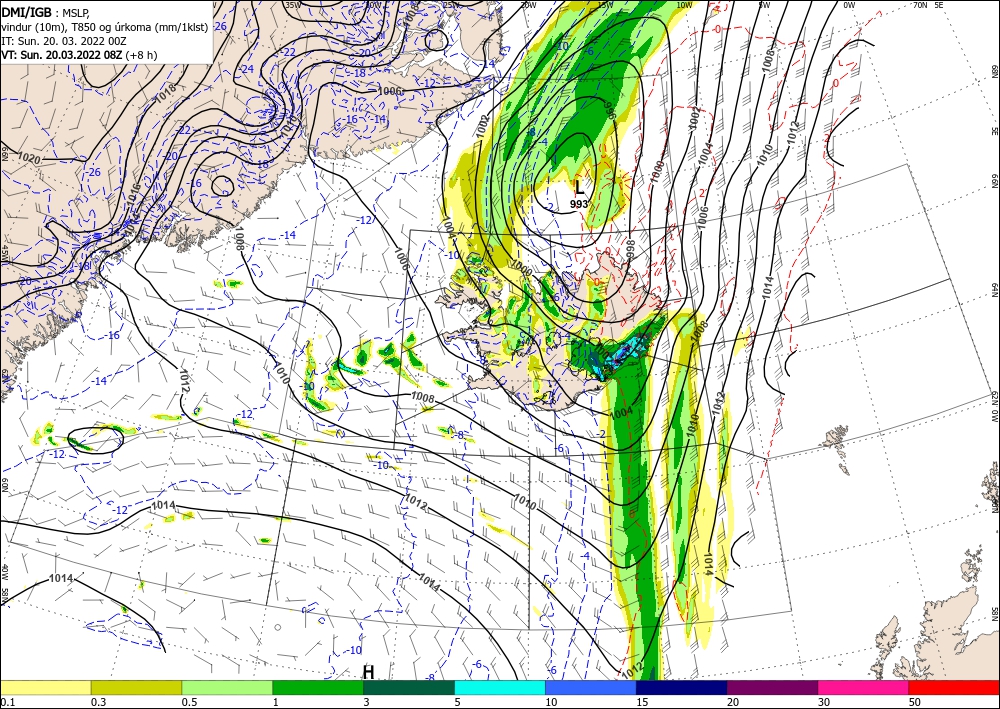
Task: Click the 'L' low-pressure center marker
Action: pos(578,187)
